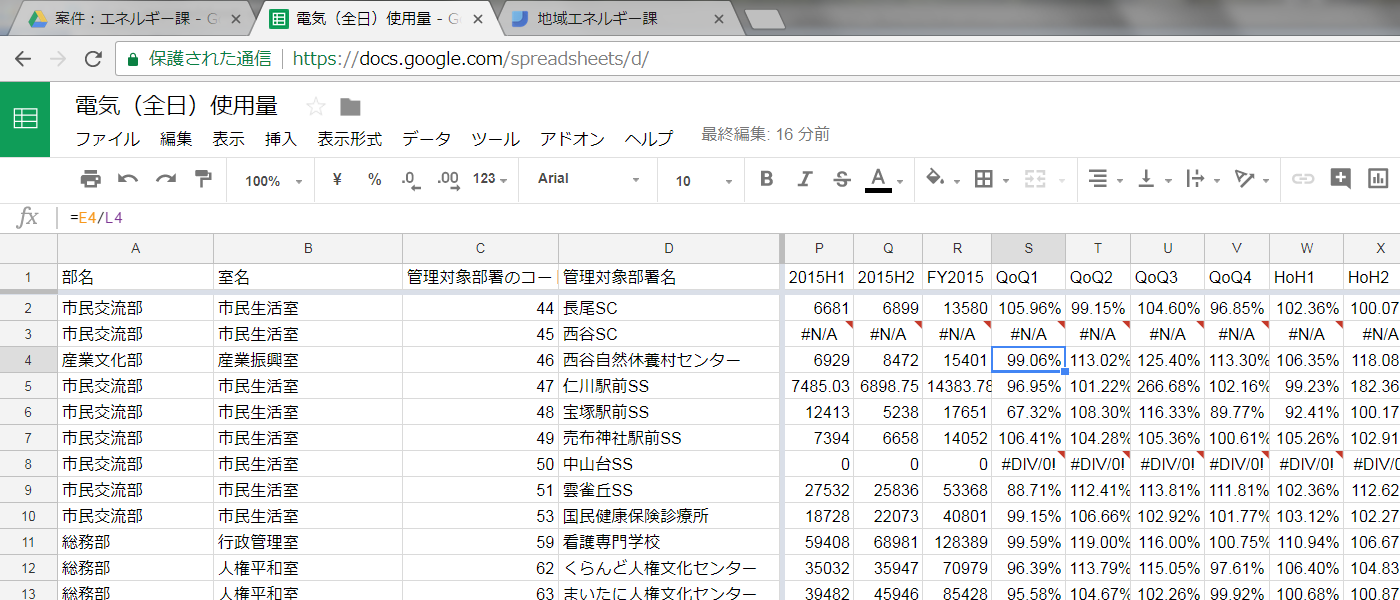The width and height of the screenshot is (1400, 600).
Task: Reload the browser page
Action: point(93,59)
